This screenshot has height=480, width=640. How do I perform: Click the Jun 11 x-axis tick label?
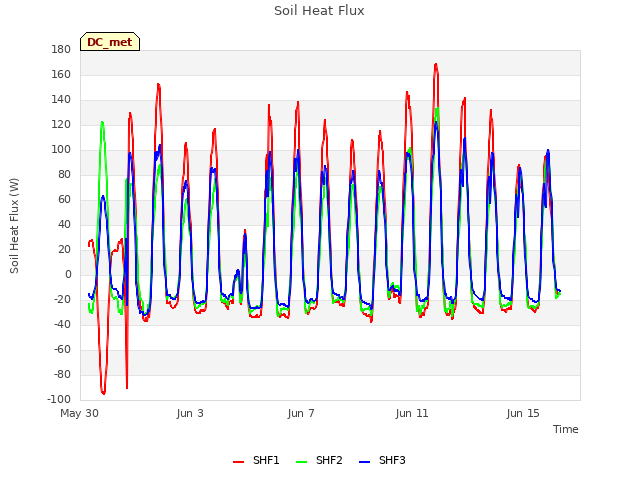412,413
